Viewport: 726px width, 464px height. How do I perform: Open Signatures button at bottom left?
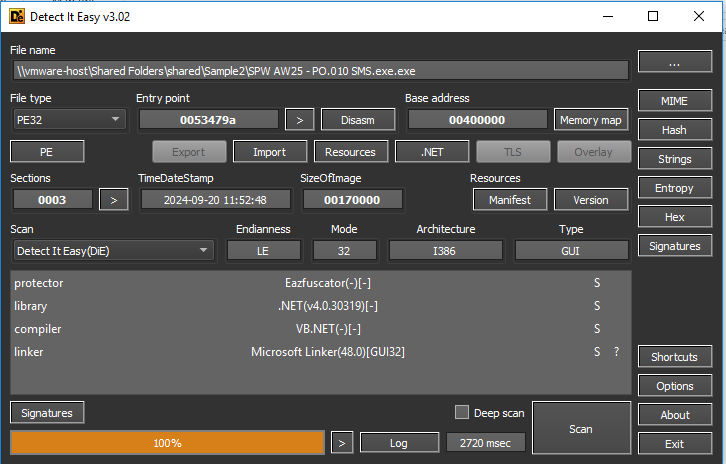click(47, 413)
